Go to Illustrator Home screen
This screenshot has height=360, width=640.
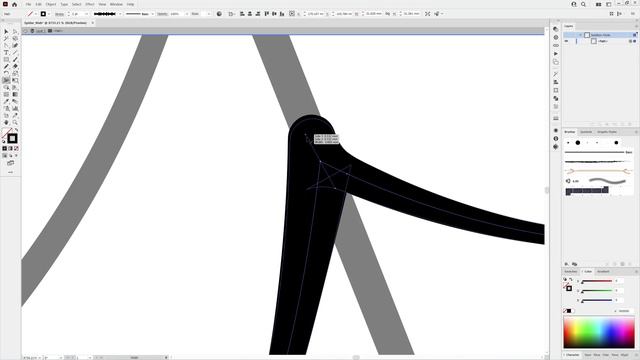pos(14,4)
